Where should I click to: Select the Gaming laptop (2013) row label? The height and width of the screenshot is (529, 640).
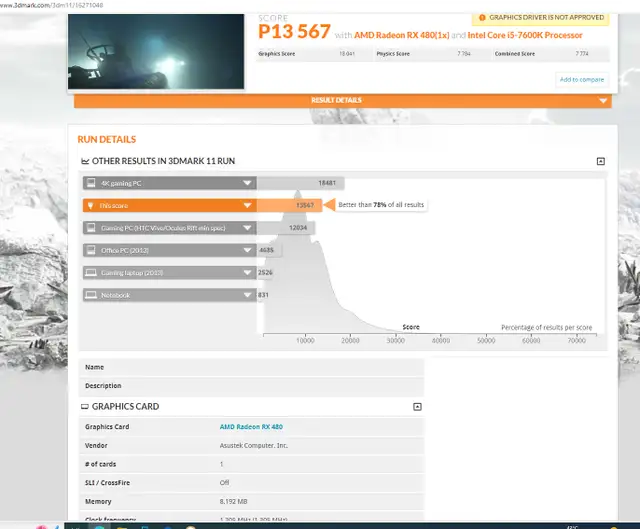tap(132, 273)
